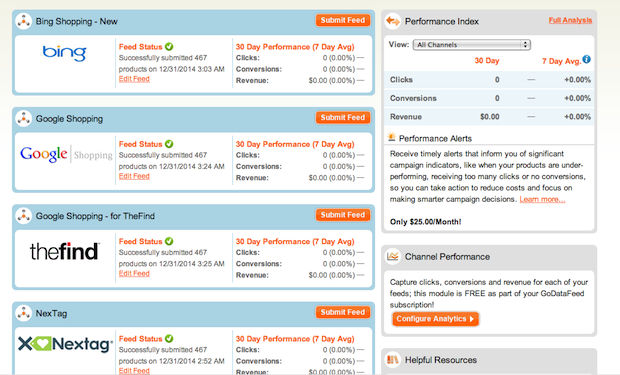Click the NexTag feed status green checkmark
This screenshot has width=620, height=375.
[169, 339]
